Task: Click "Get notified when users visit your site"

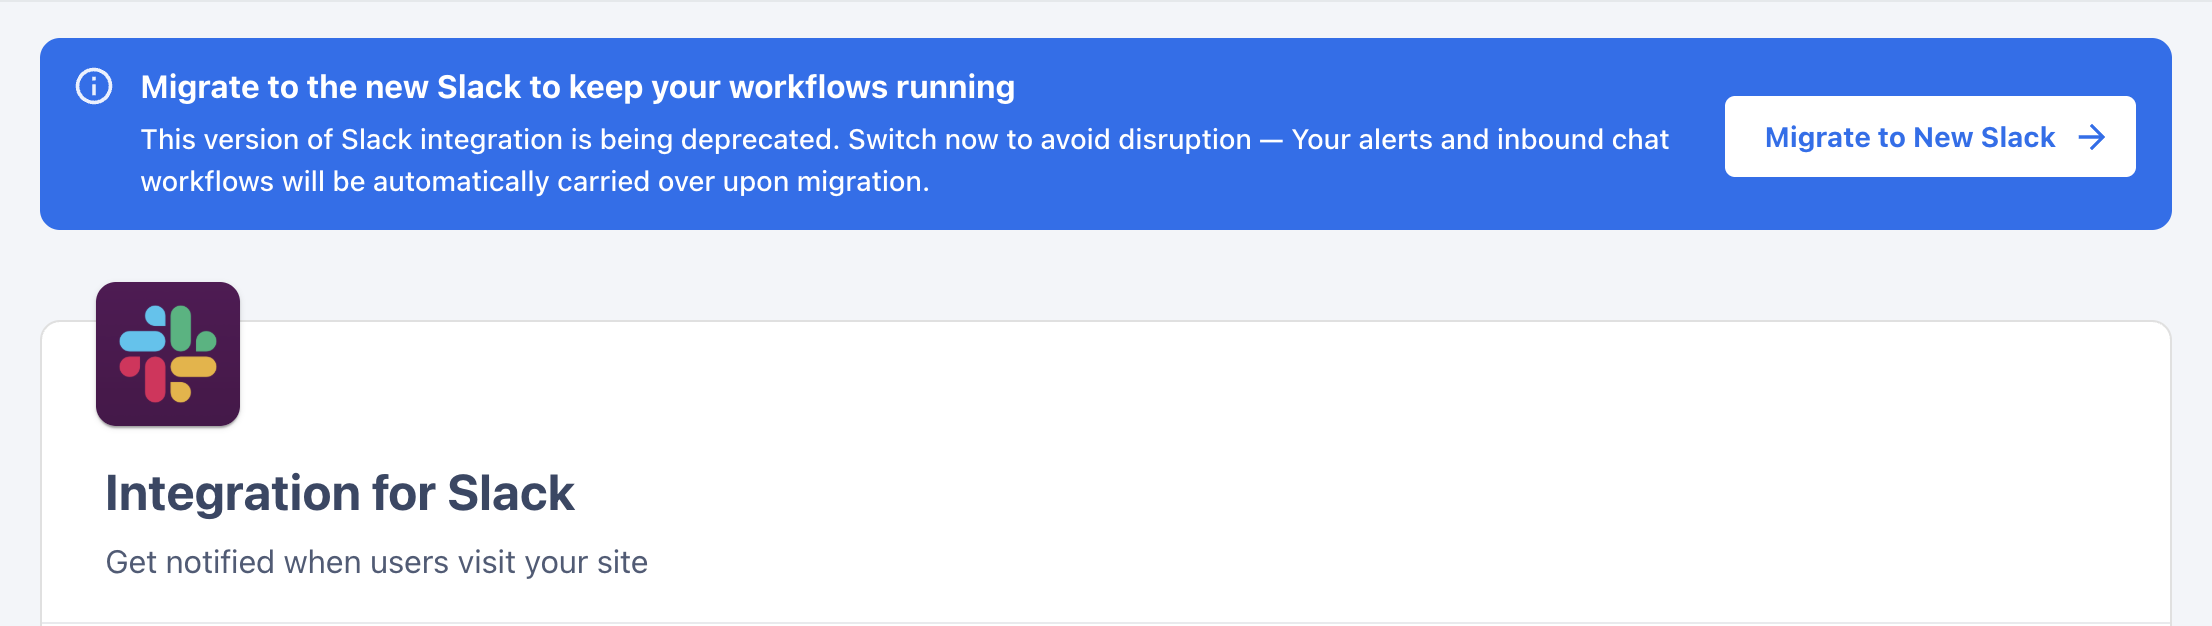Action: coord(376,562)
